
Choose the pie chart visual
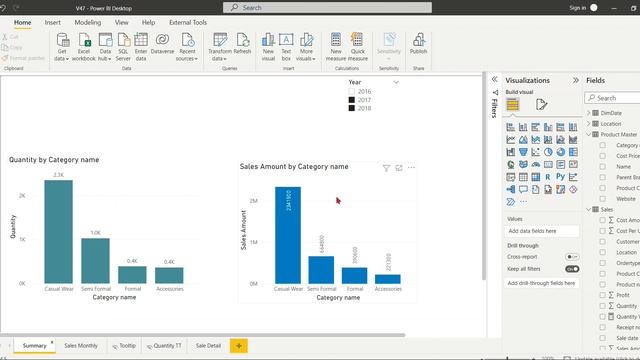548,152
